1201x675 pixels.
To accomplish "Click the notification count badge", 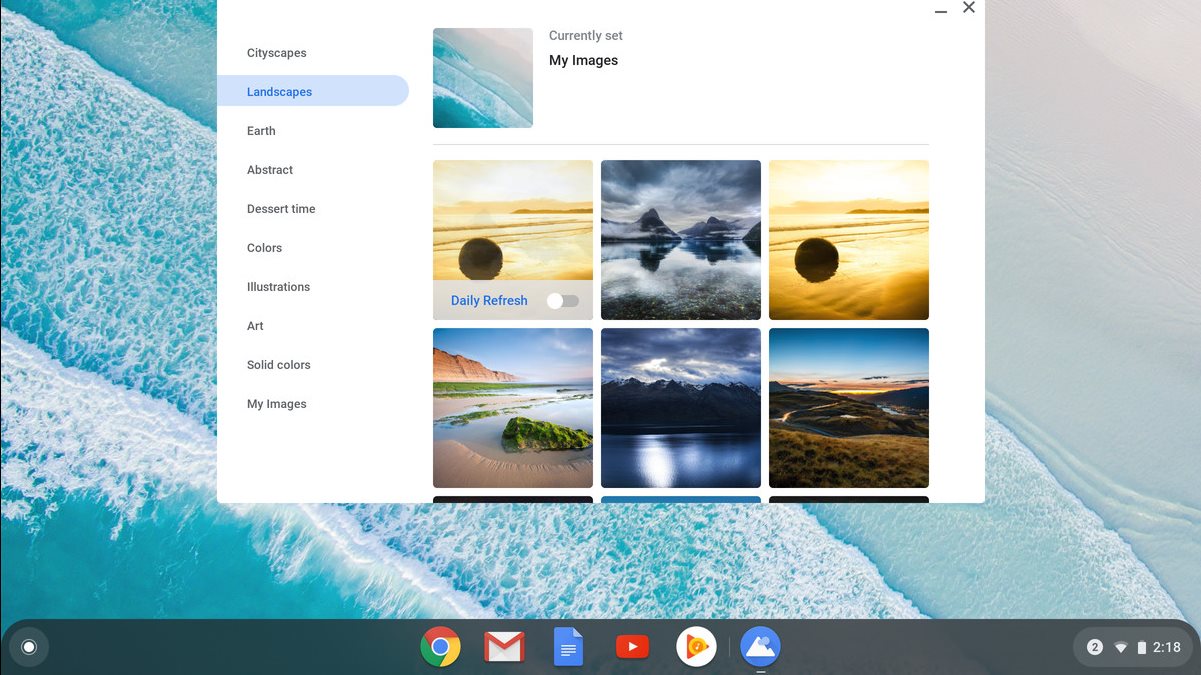I will (1094, 647).
